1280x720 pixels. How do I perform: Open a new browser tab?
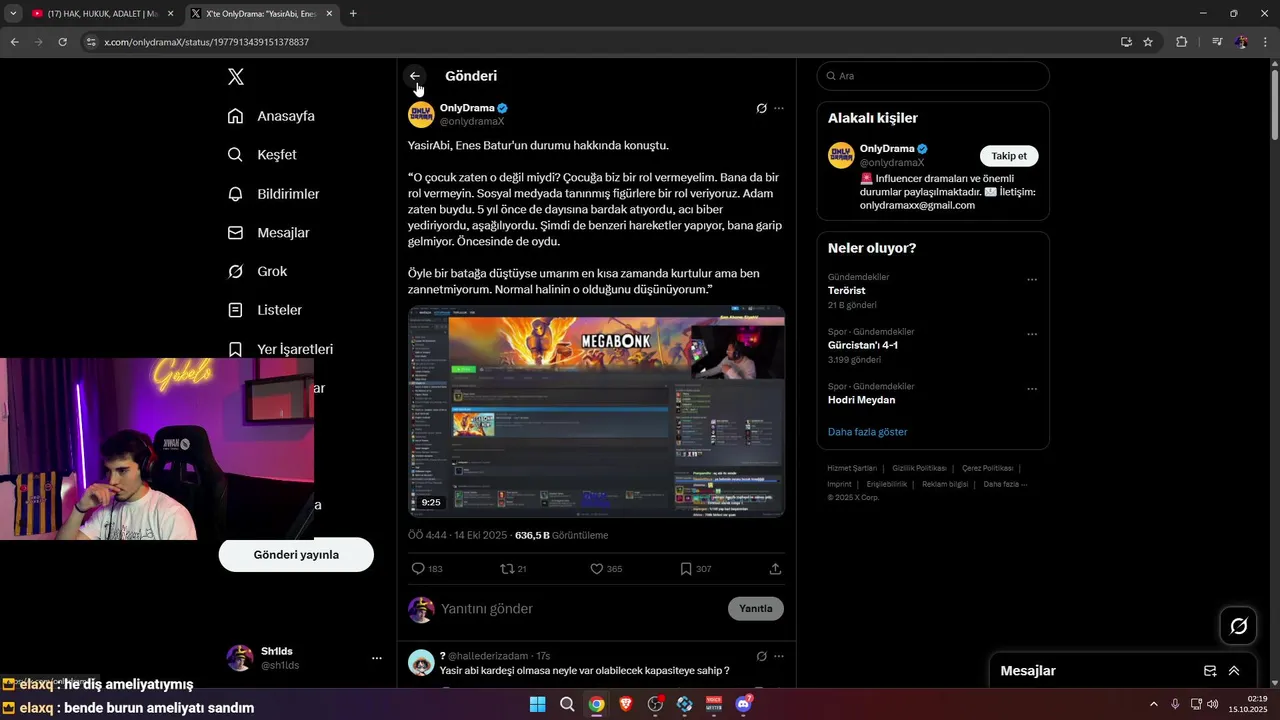coord(353,14)
